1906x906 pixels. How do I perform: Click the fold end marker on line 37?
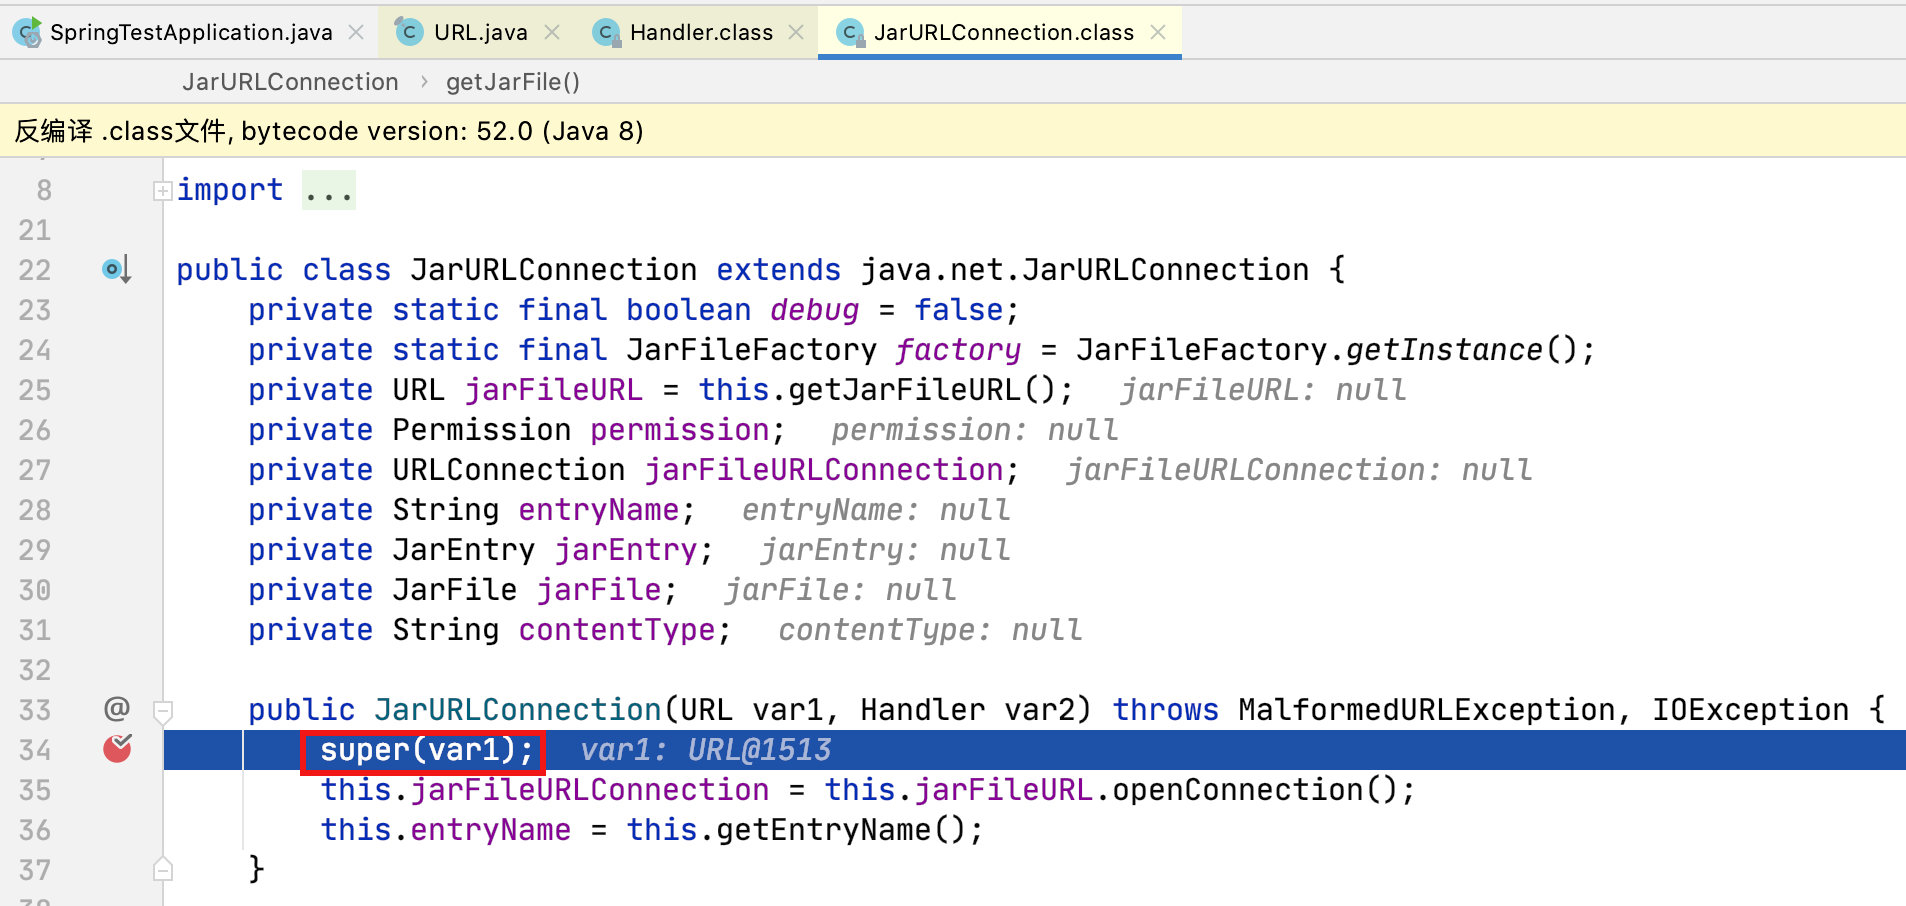tap(163, 869)
